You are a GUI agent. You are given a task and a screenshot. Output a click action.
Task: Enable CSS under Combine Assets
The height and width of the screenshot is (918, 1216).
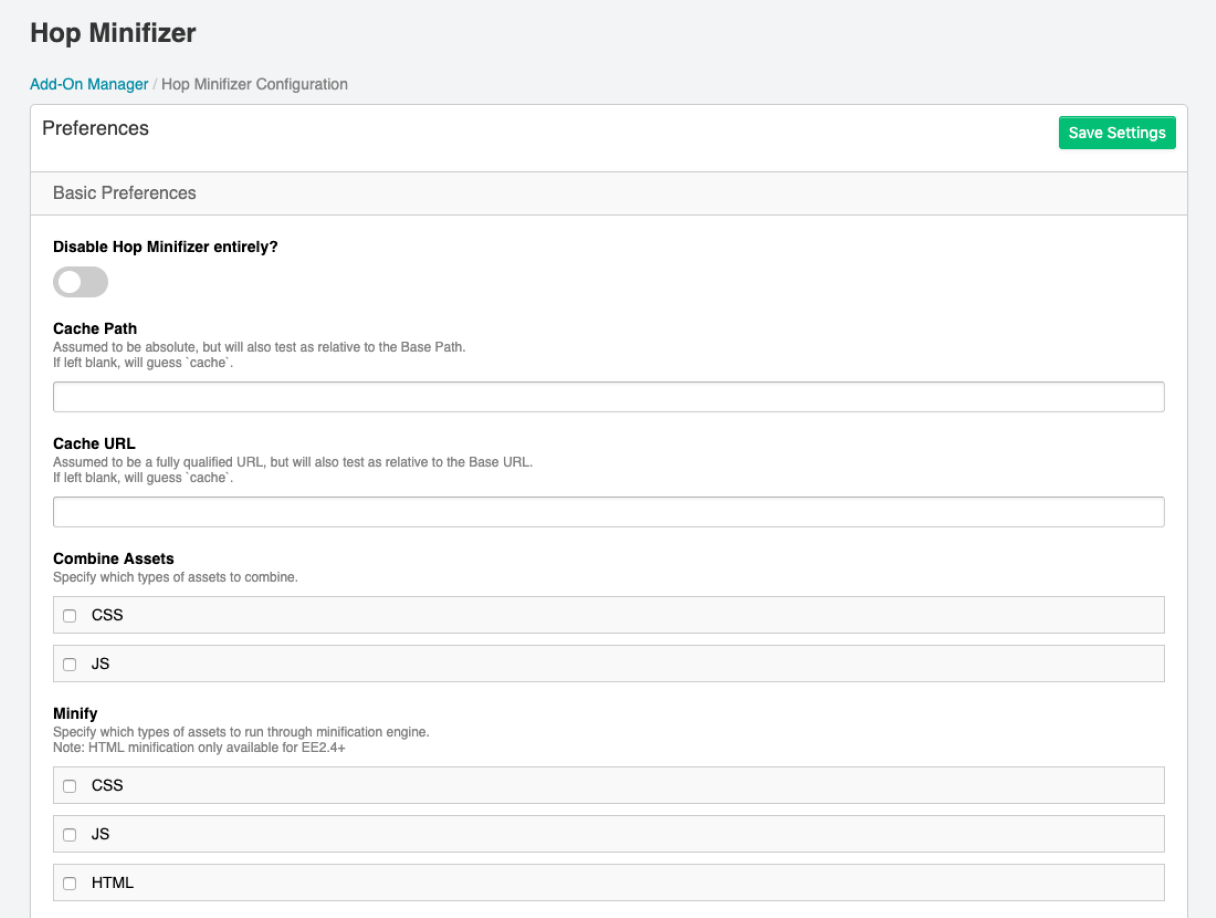tap(69, 615)
